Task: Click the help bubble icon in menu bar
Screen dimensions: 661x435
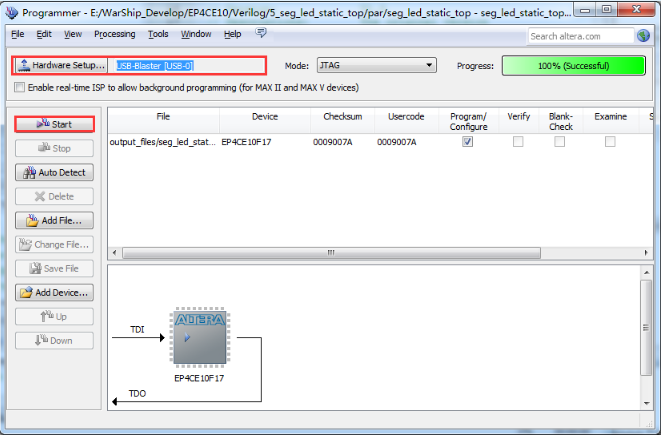Action: pyautogui.click(x=261, y=33)
